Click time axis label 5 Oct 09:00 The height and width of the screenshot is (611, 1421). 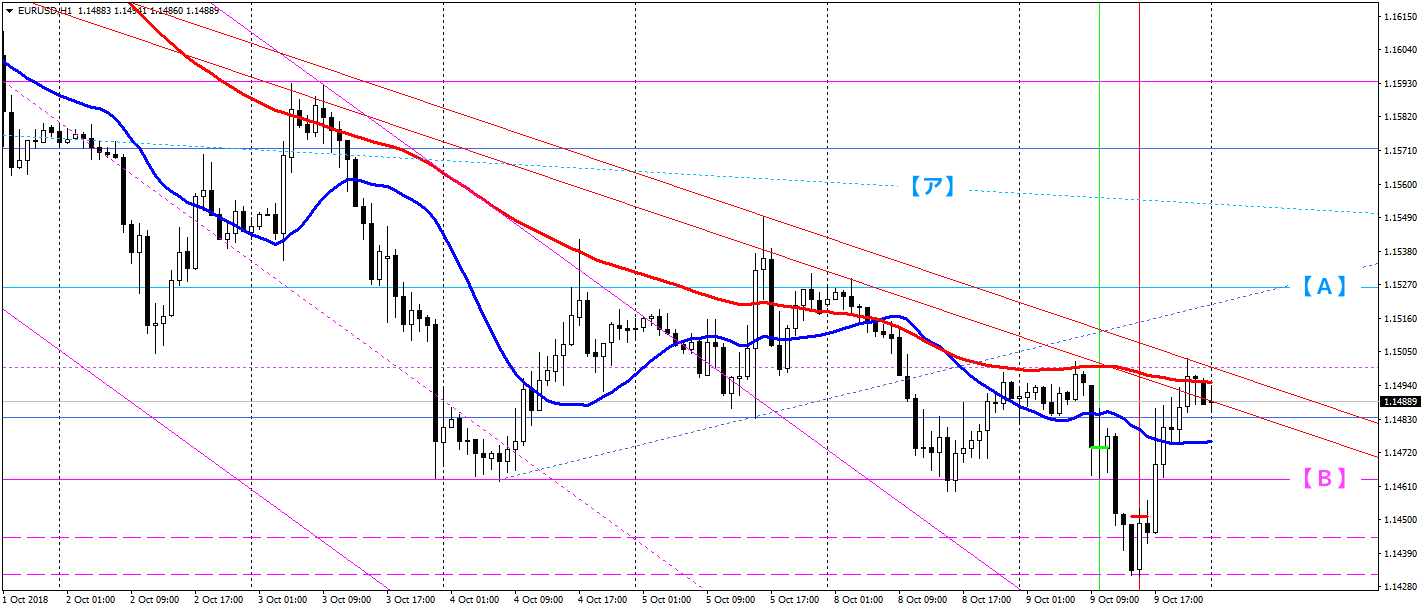point(731,601)
